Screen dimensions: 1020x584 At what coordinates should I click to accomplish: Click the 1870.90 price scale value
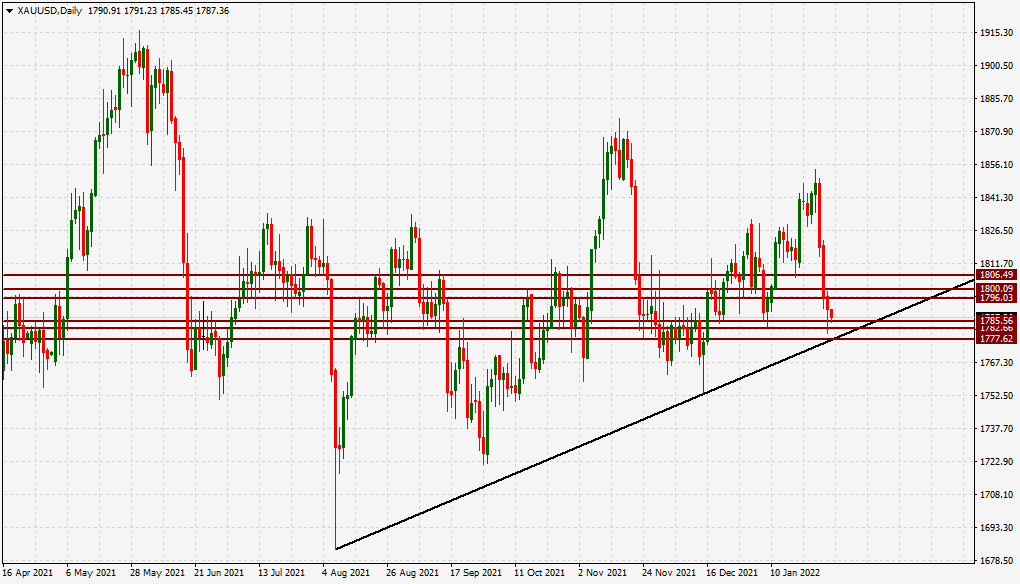pyautogui.click(x=996, y=132)
